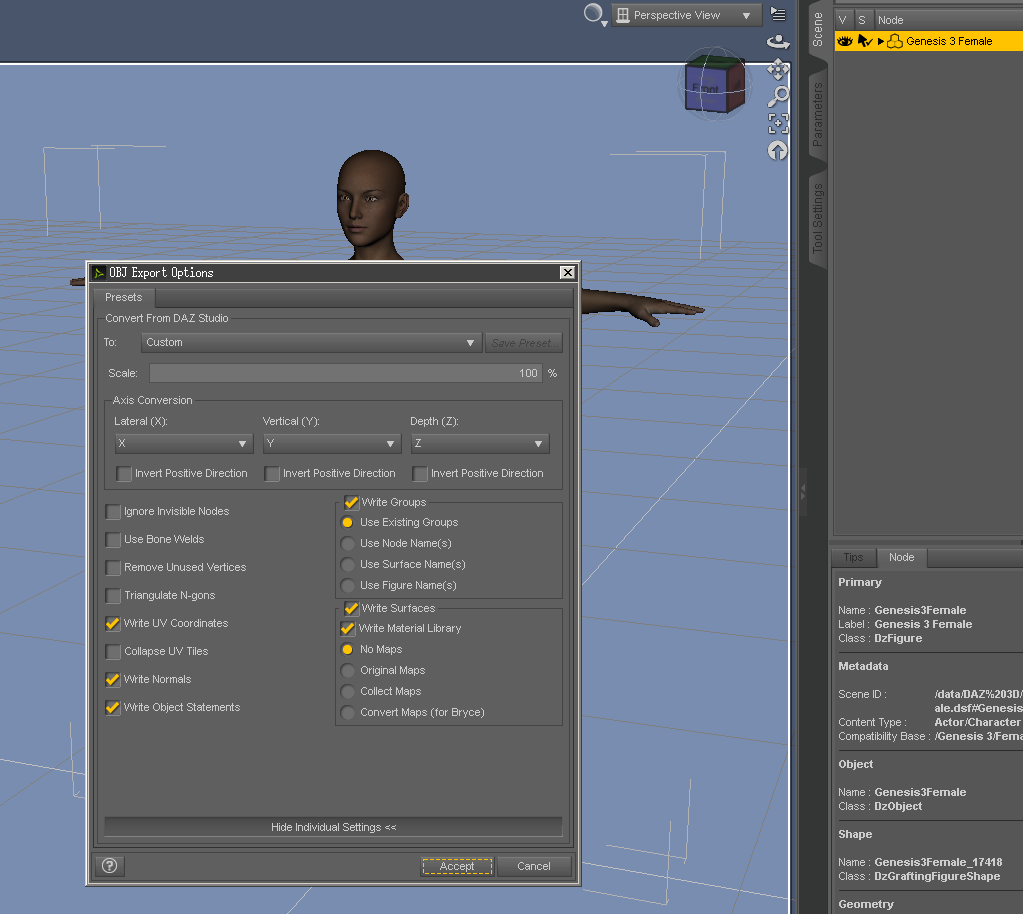Click the view cube Front face
The width and height of the screenshot is (1023, 914).
click(x=706, y=89)
